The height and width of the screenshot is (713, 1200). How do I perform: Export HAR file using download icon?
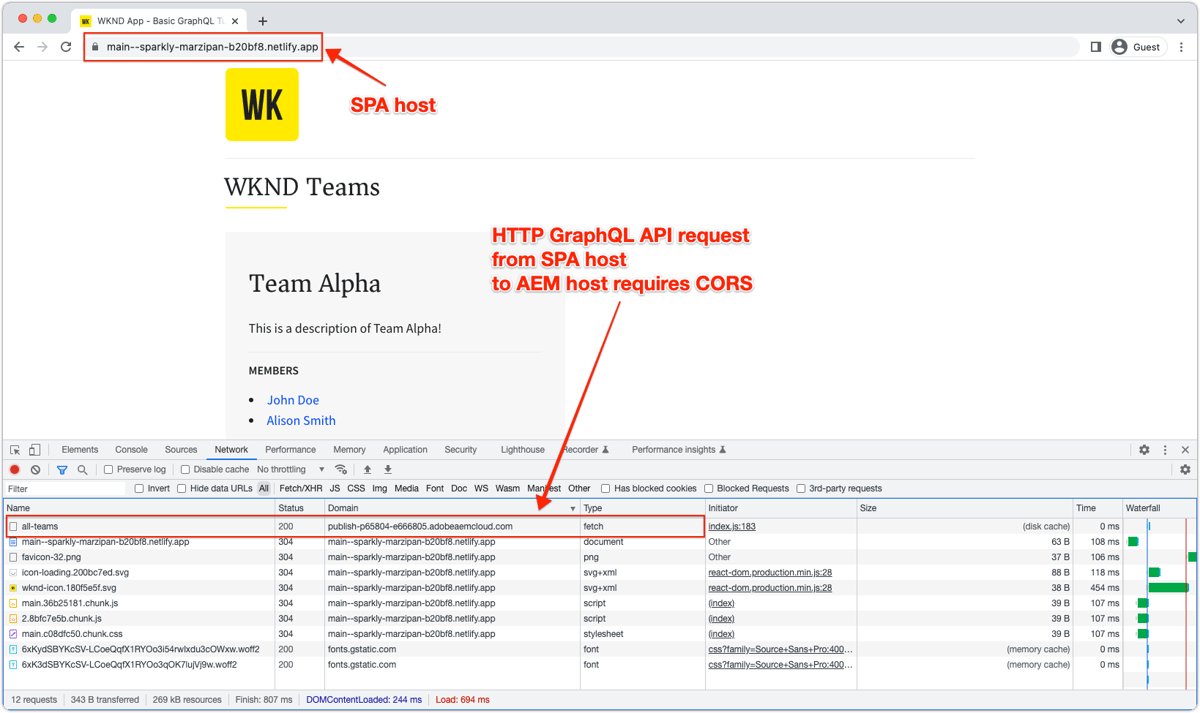coord(388,469)
